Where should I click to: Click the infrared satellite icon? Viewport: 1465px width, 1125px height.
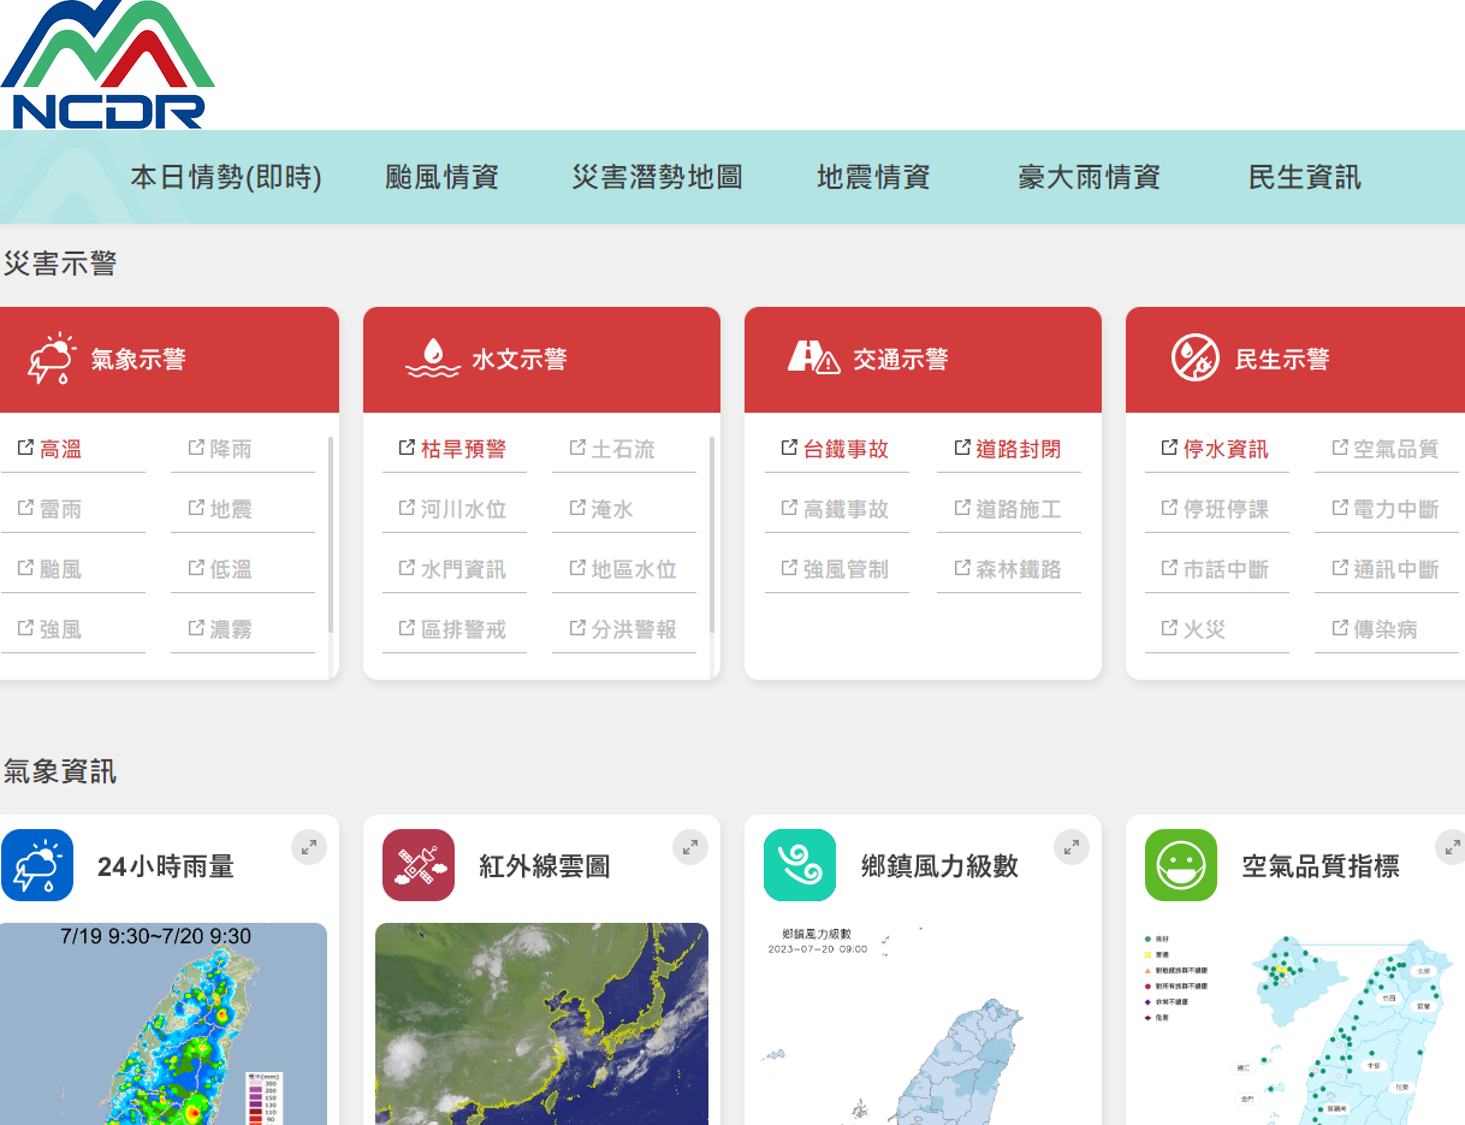(418, 865)
